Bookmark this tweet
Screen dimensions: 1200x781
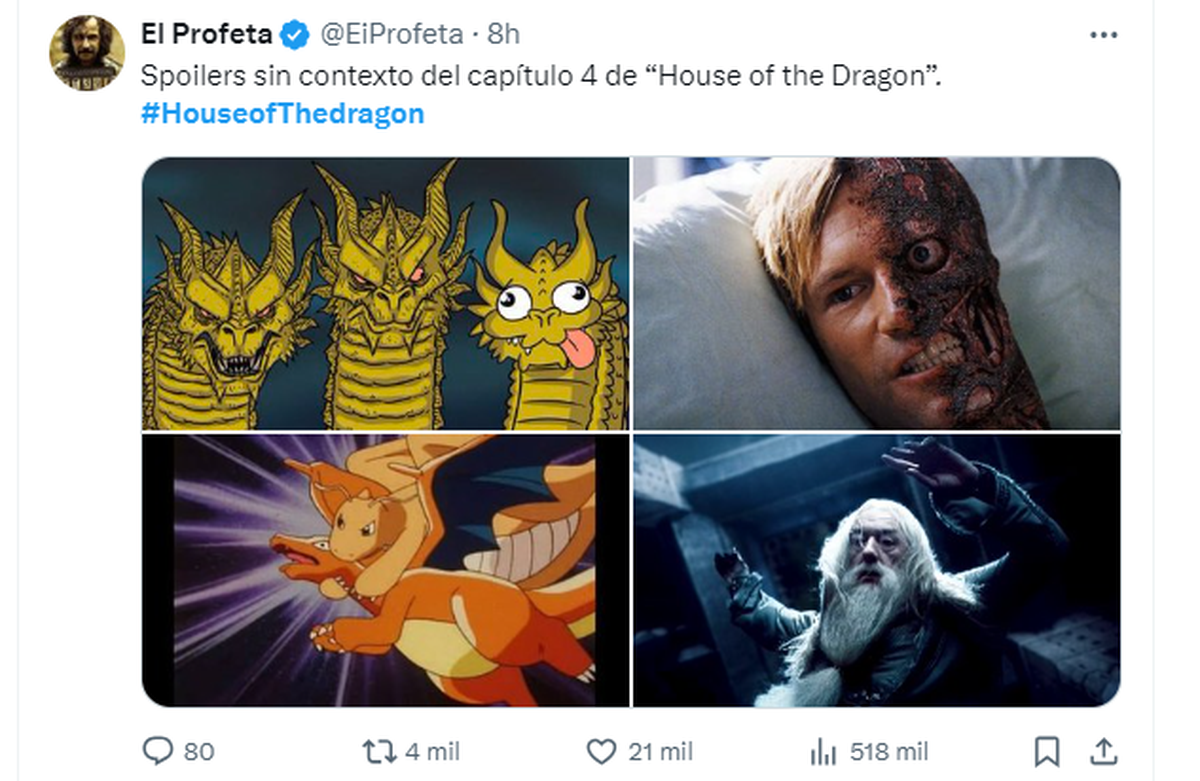click(x=1046, y=750)
